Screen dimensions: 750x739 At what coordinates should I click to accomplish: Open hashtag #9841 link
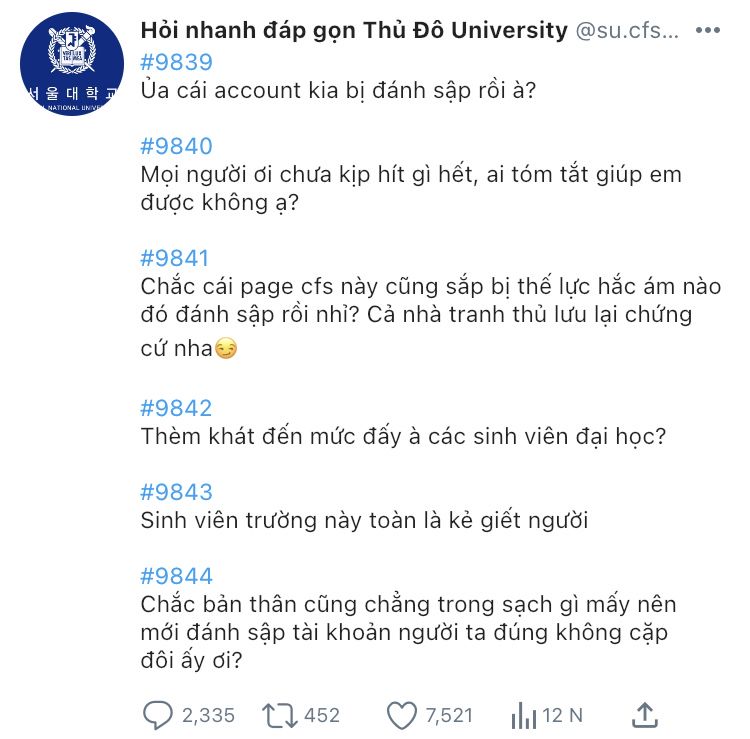click(x=175, y=258)
